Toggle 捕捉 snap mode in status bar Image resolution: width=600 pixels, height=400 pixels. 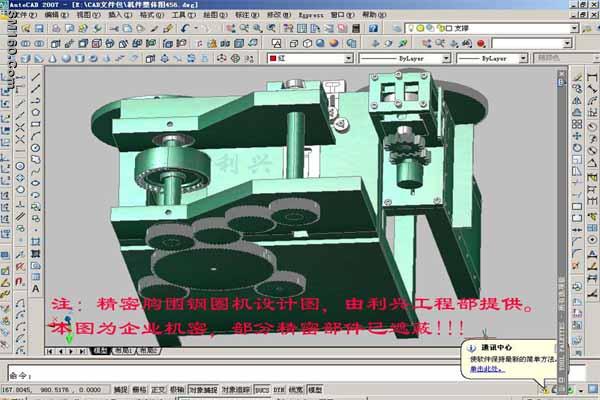pos(121,390)
